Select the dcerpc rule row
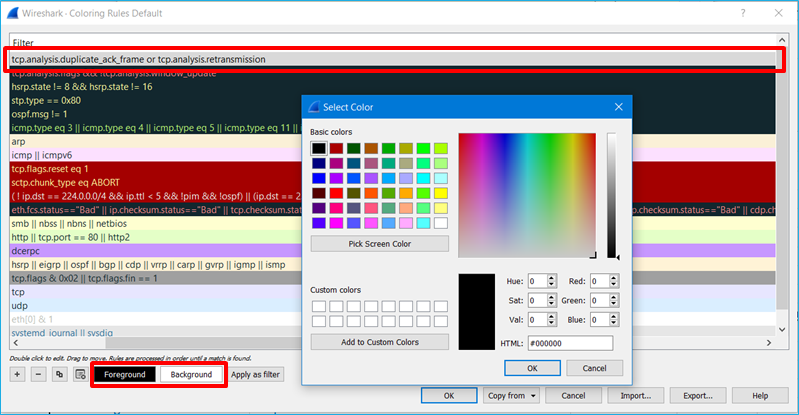 click(155, 251)
